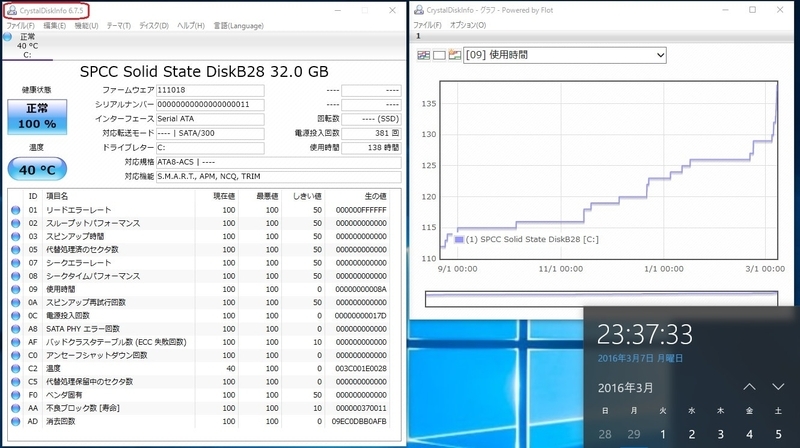Click status icon for 02 スループットパフォーマンス row

(16, 223)
